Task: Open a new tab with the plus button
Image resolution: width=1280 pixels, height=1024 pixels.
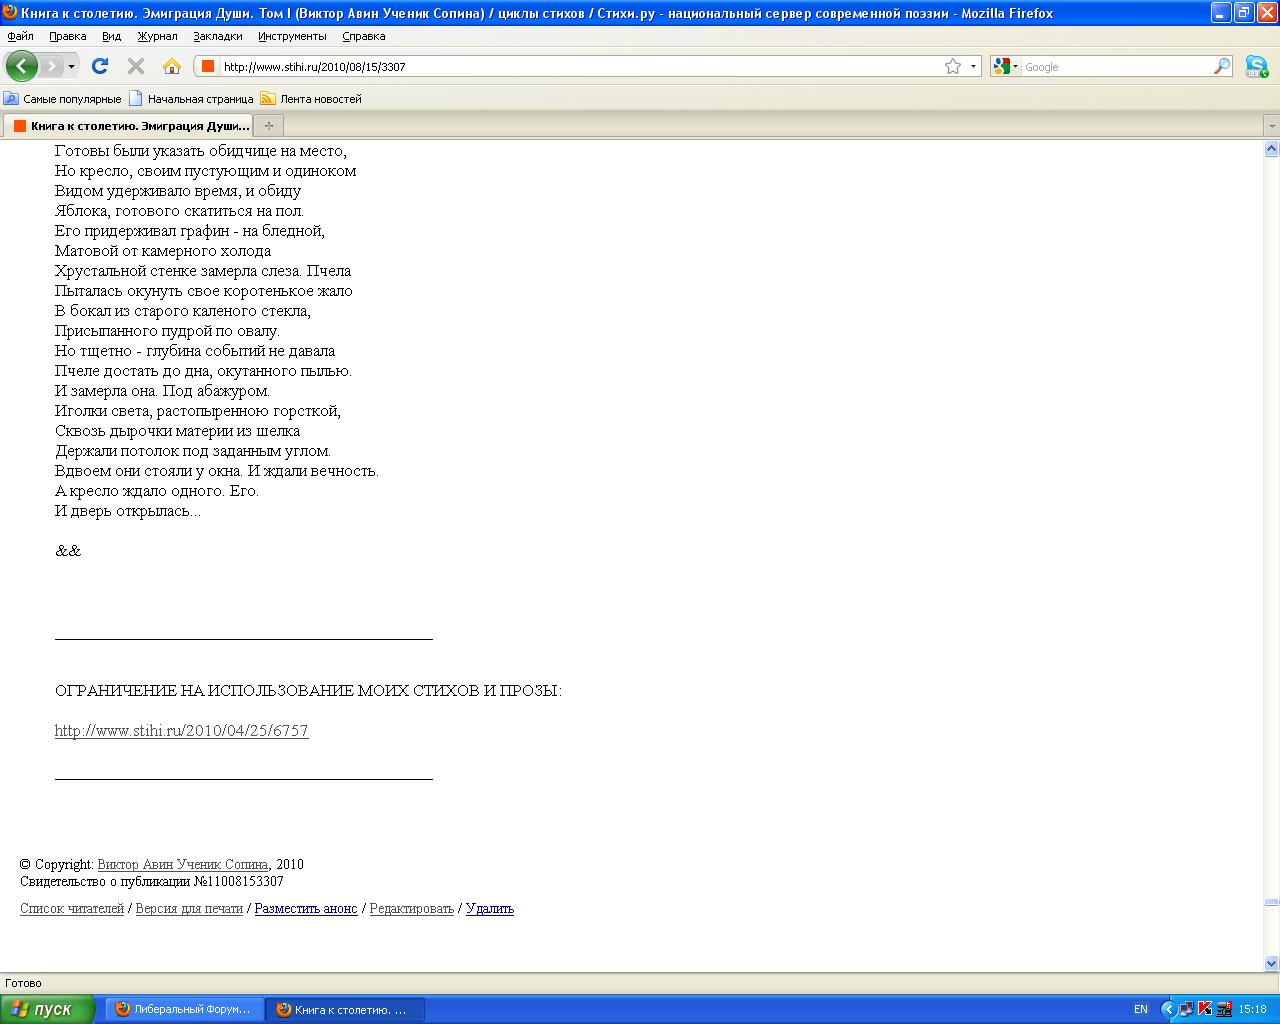Action: (x=268, y=126)
